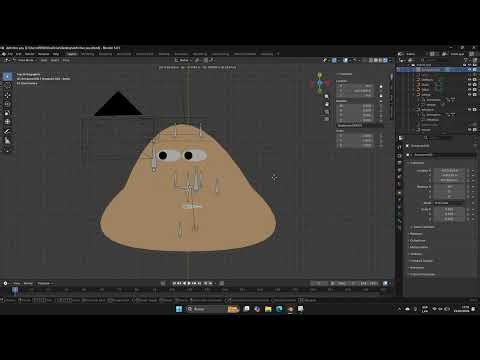The height and width of the screenshot is (360, 480).
Task: Open the Playback popover in timeline
Action: pos(45,283)
